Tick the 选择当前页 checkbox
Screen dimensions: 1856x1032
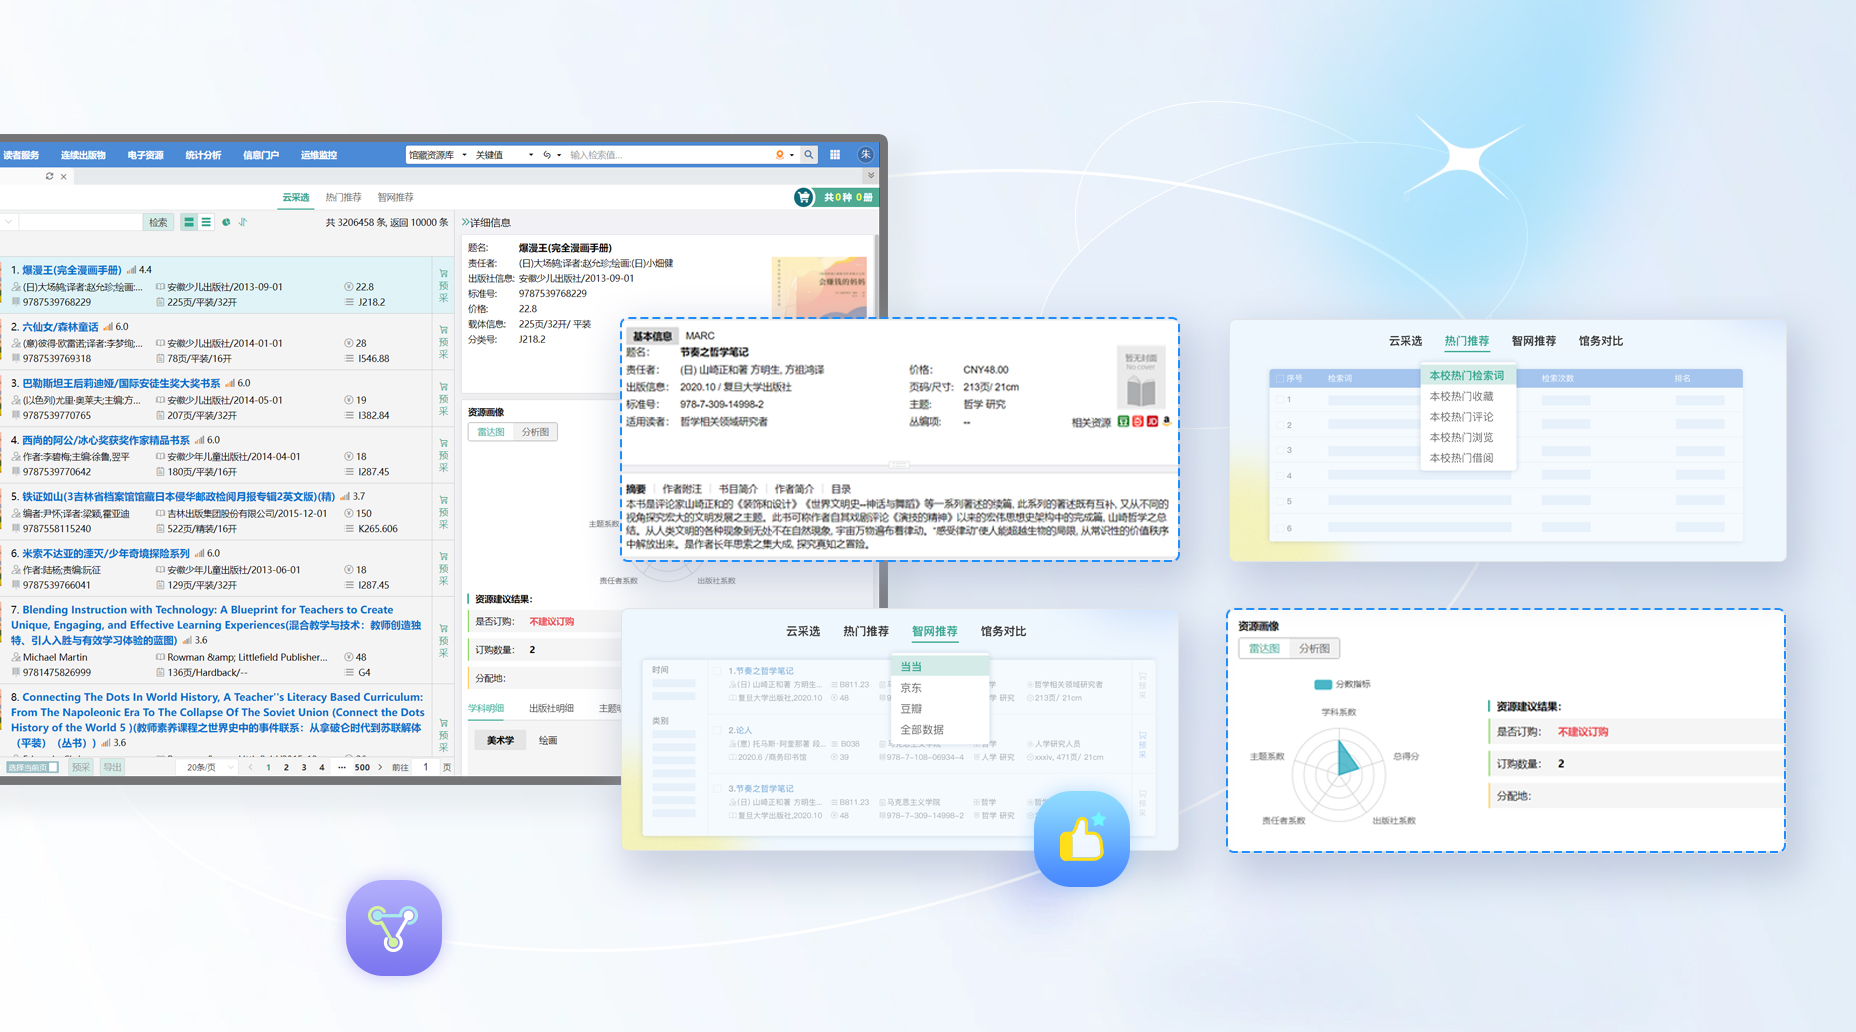(x=53, y=767)
